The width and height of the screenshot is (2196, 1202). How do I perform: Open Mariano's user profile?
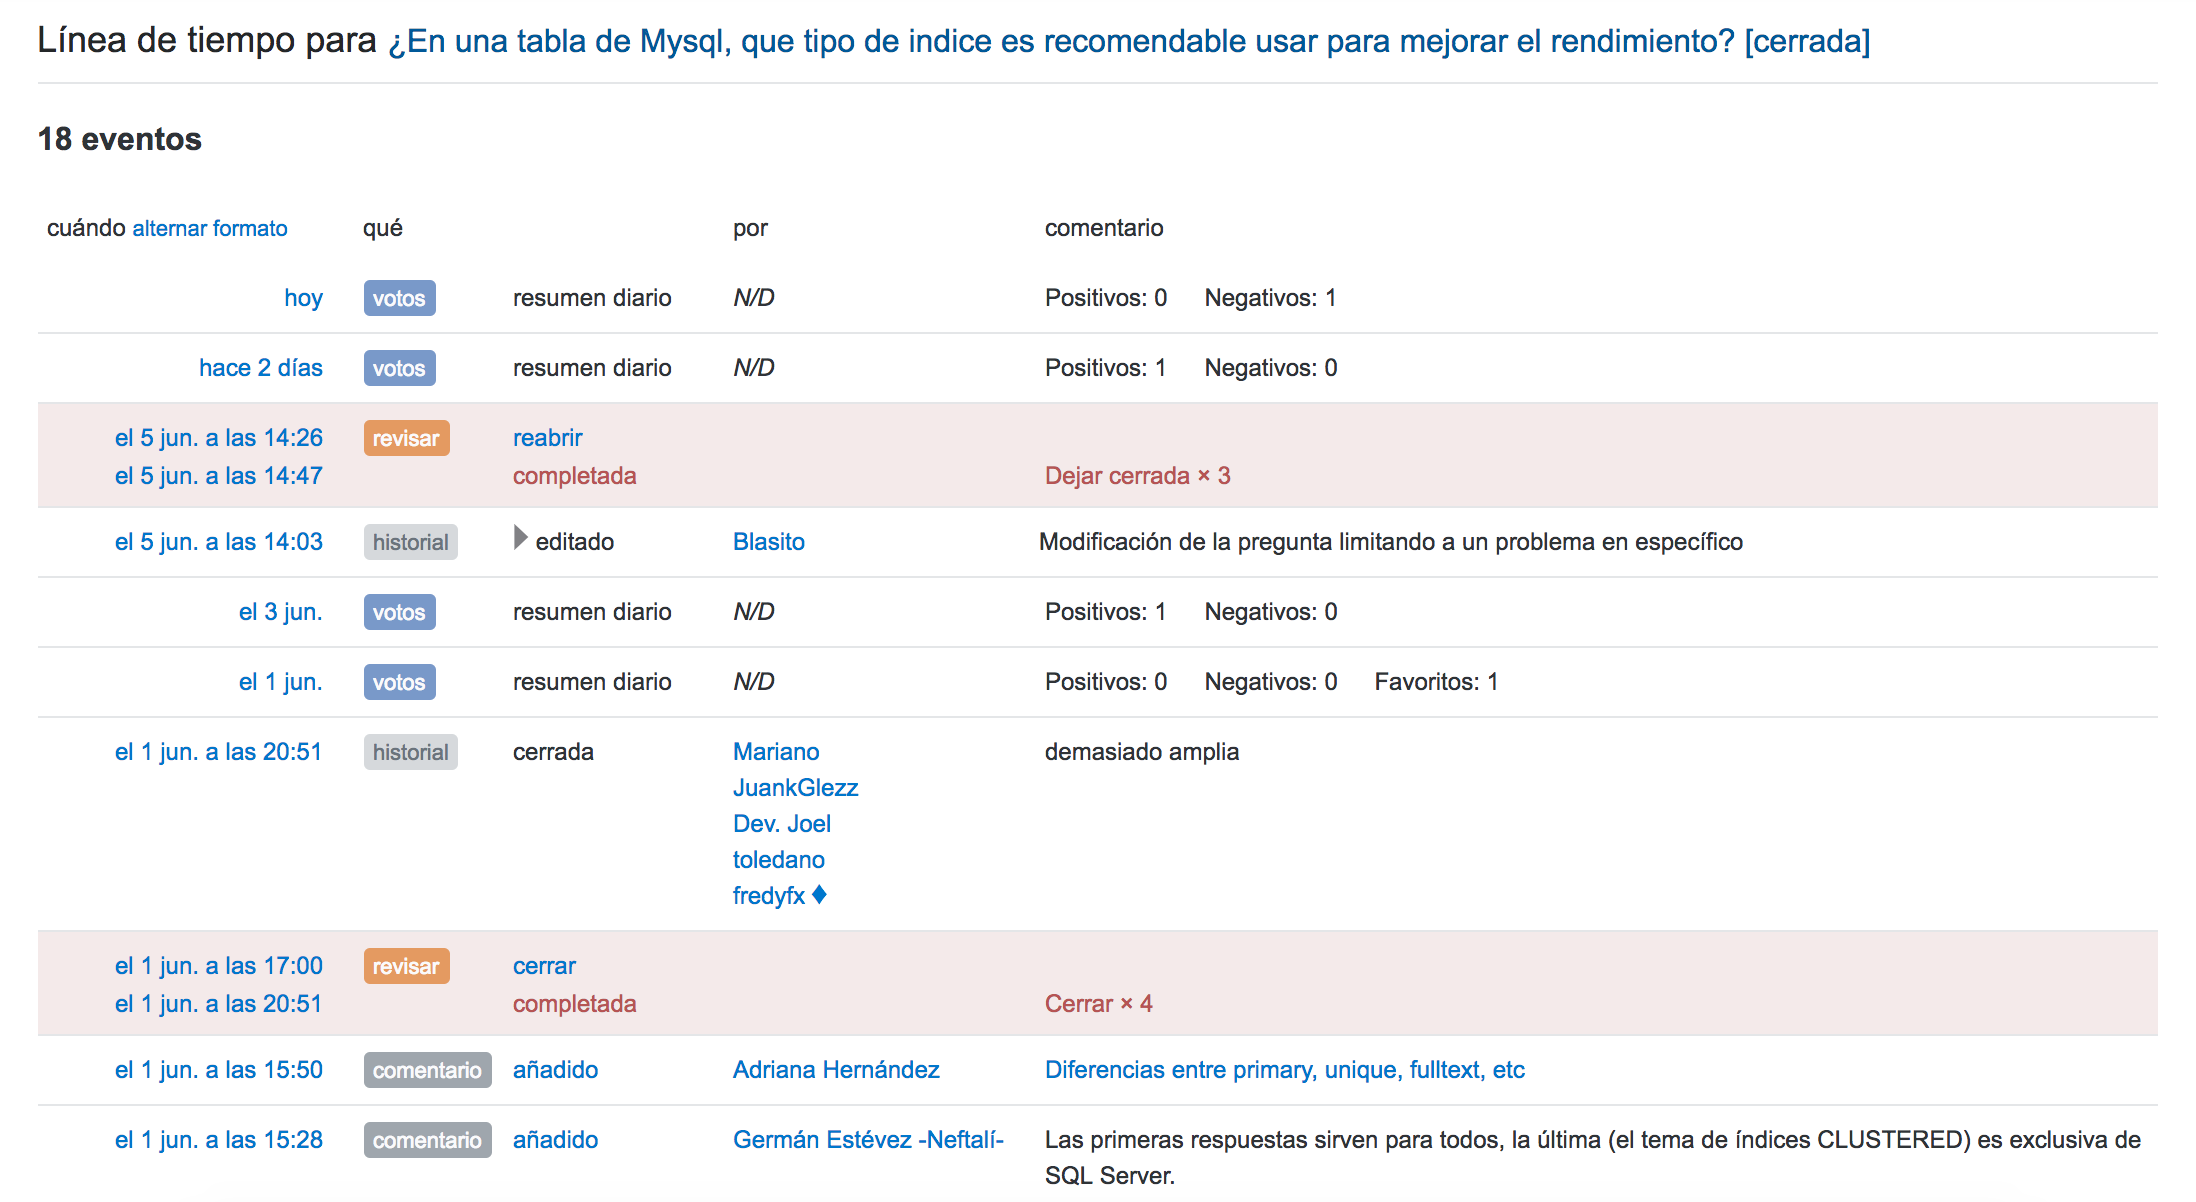776,752
